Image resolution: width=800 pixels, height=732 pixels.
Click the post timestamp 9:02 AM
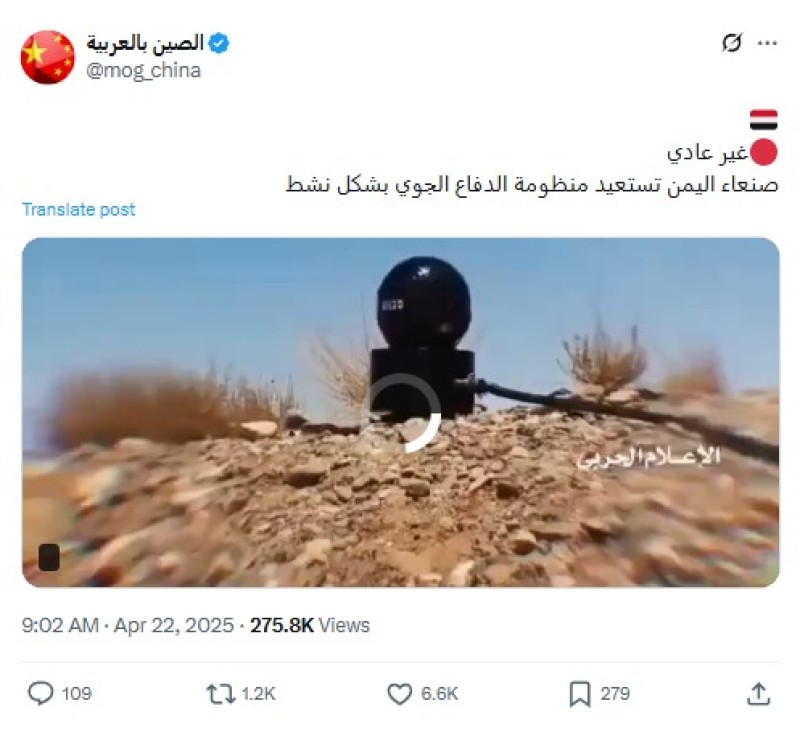60,625
